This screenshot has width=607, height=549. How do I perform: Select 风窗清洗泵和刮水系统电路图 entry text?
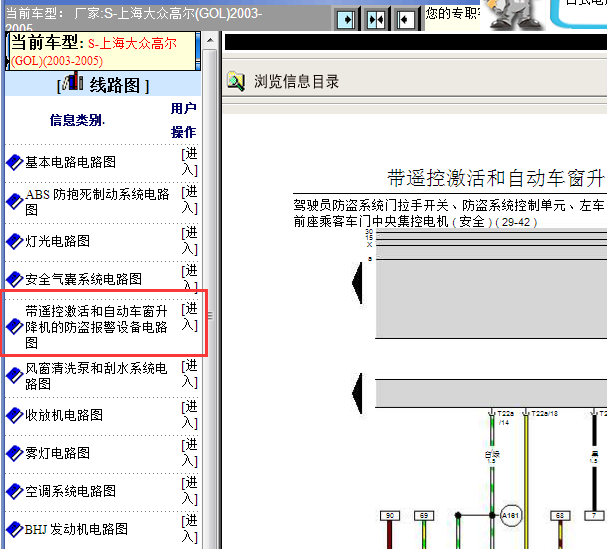96,376
